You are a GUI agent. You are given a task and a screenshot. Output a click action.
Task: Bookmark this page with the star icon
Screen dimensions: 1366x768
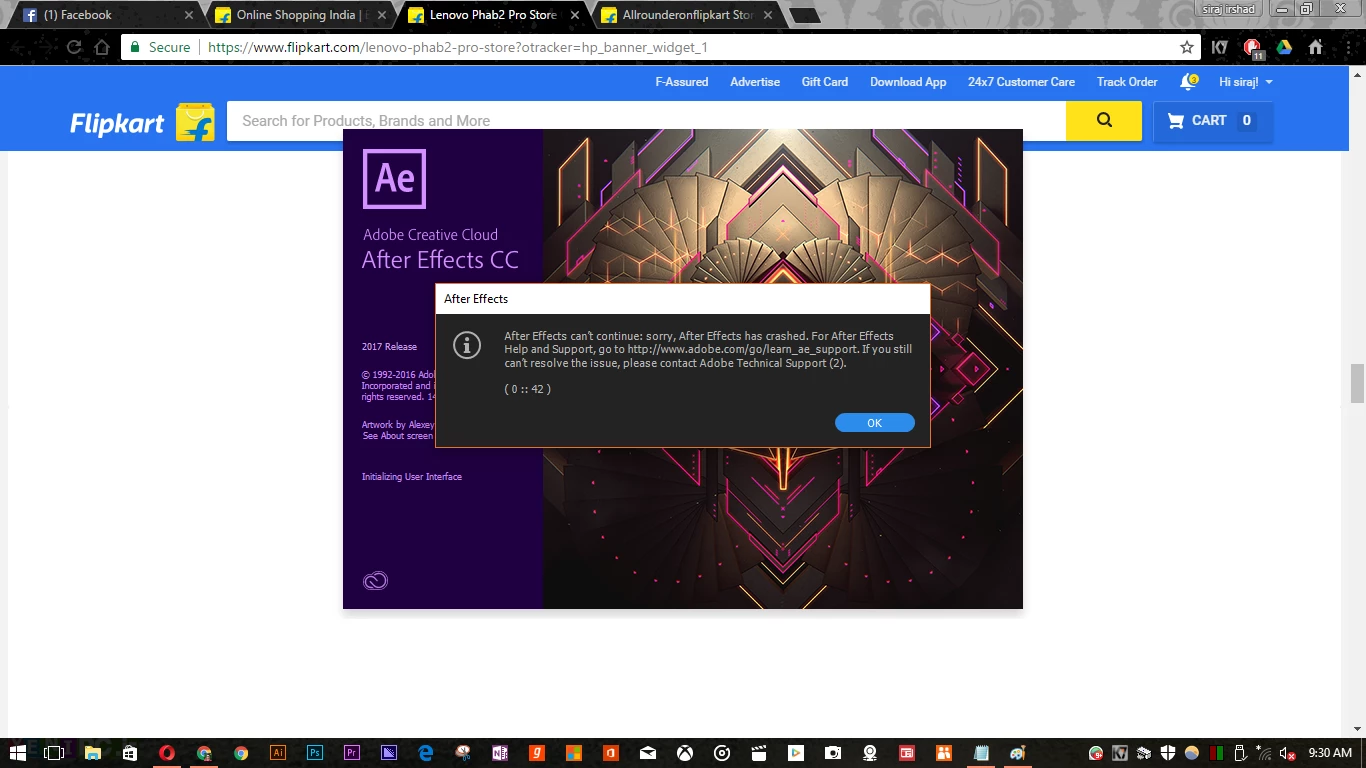pyautogui.click(x=1187, y=47)
